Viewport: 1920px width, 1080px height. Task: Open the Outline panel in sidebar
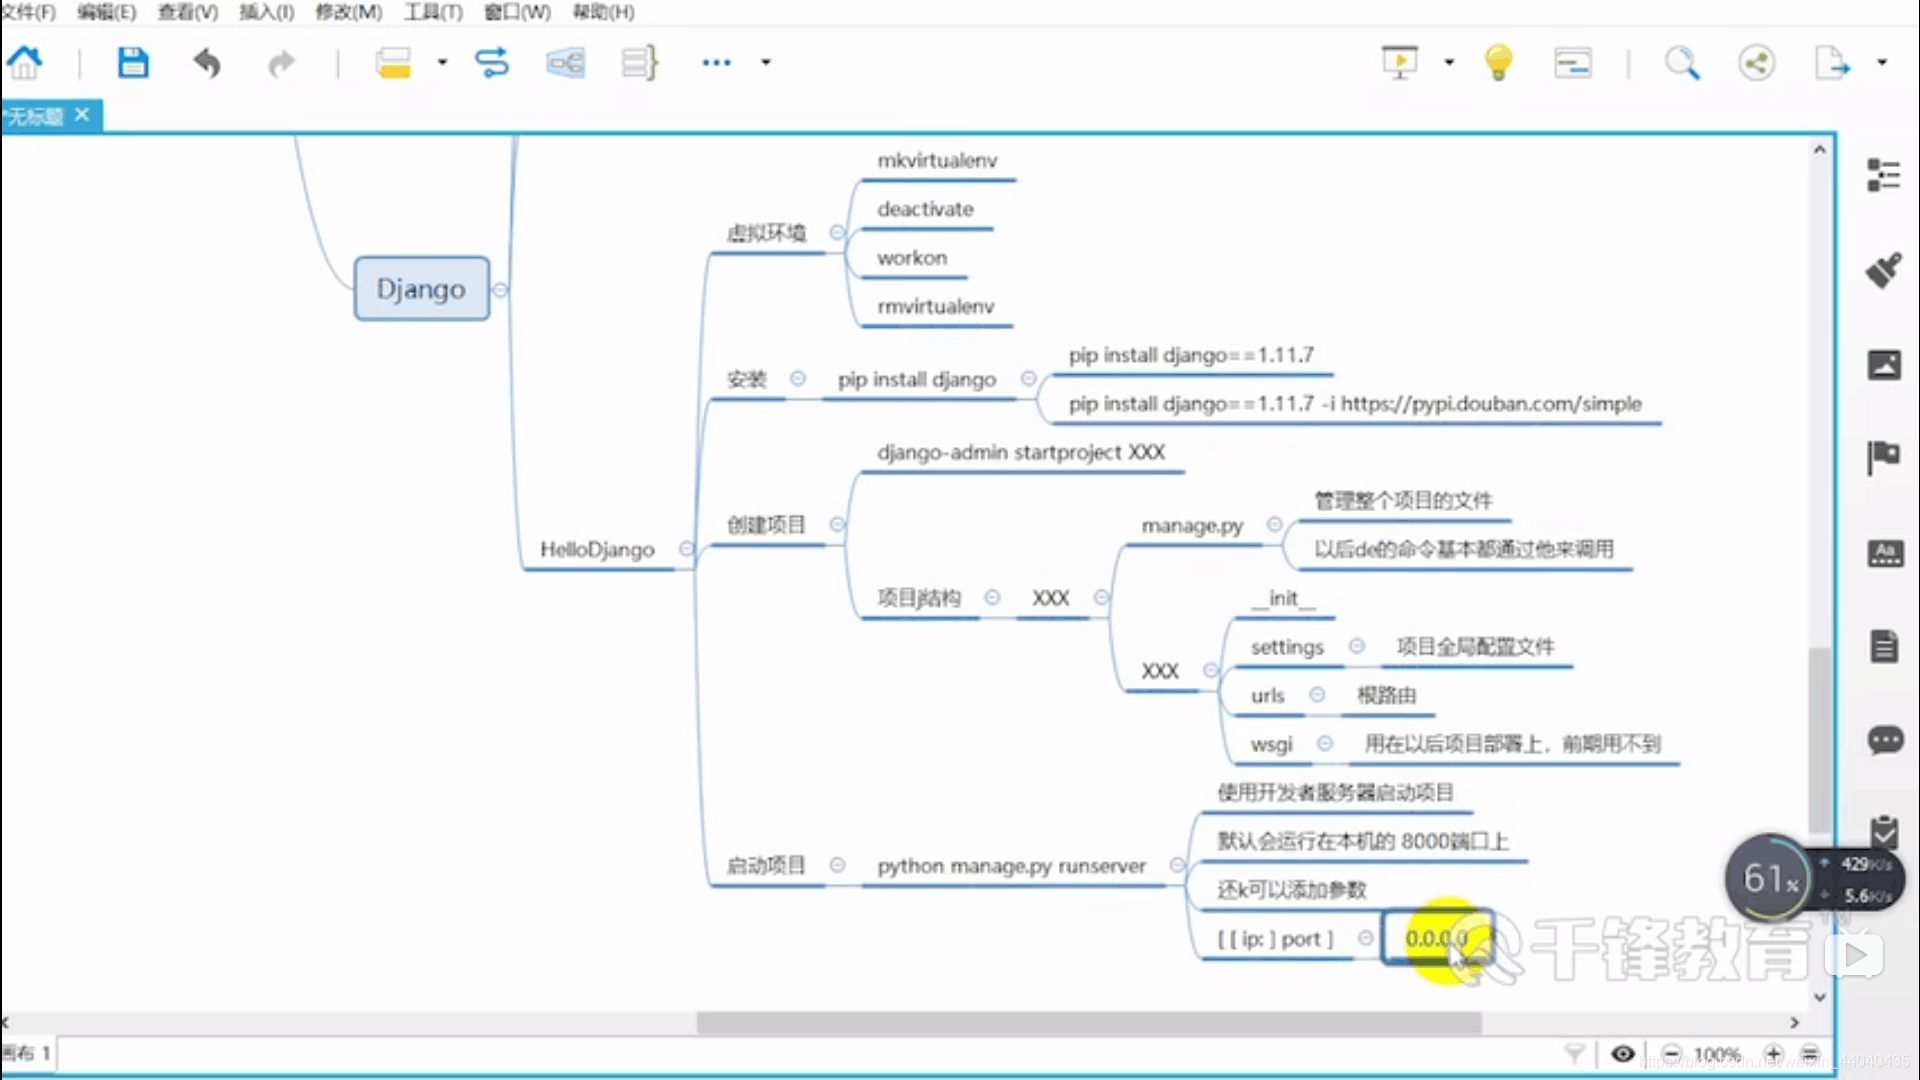[1884, 175]
